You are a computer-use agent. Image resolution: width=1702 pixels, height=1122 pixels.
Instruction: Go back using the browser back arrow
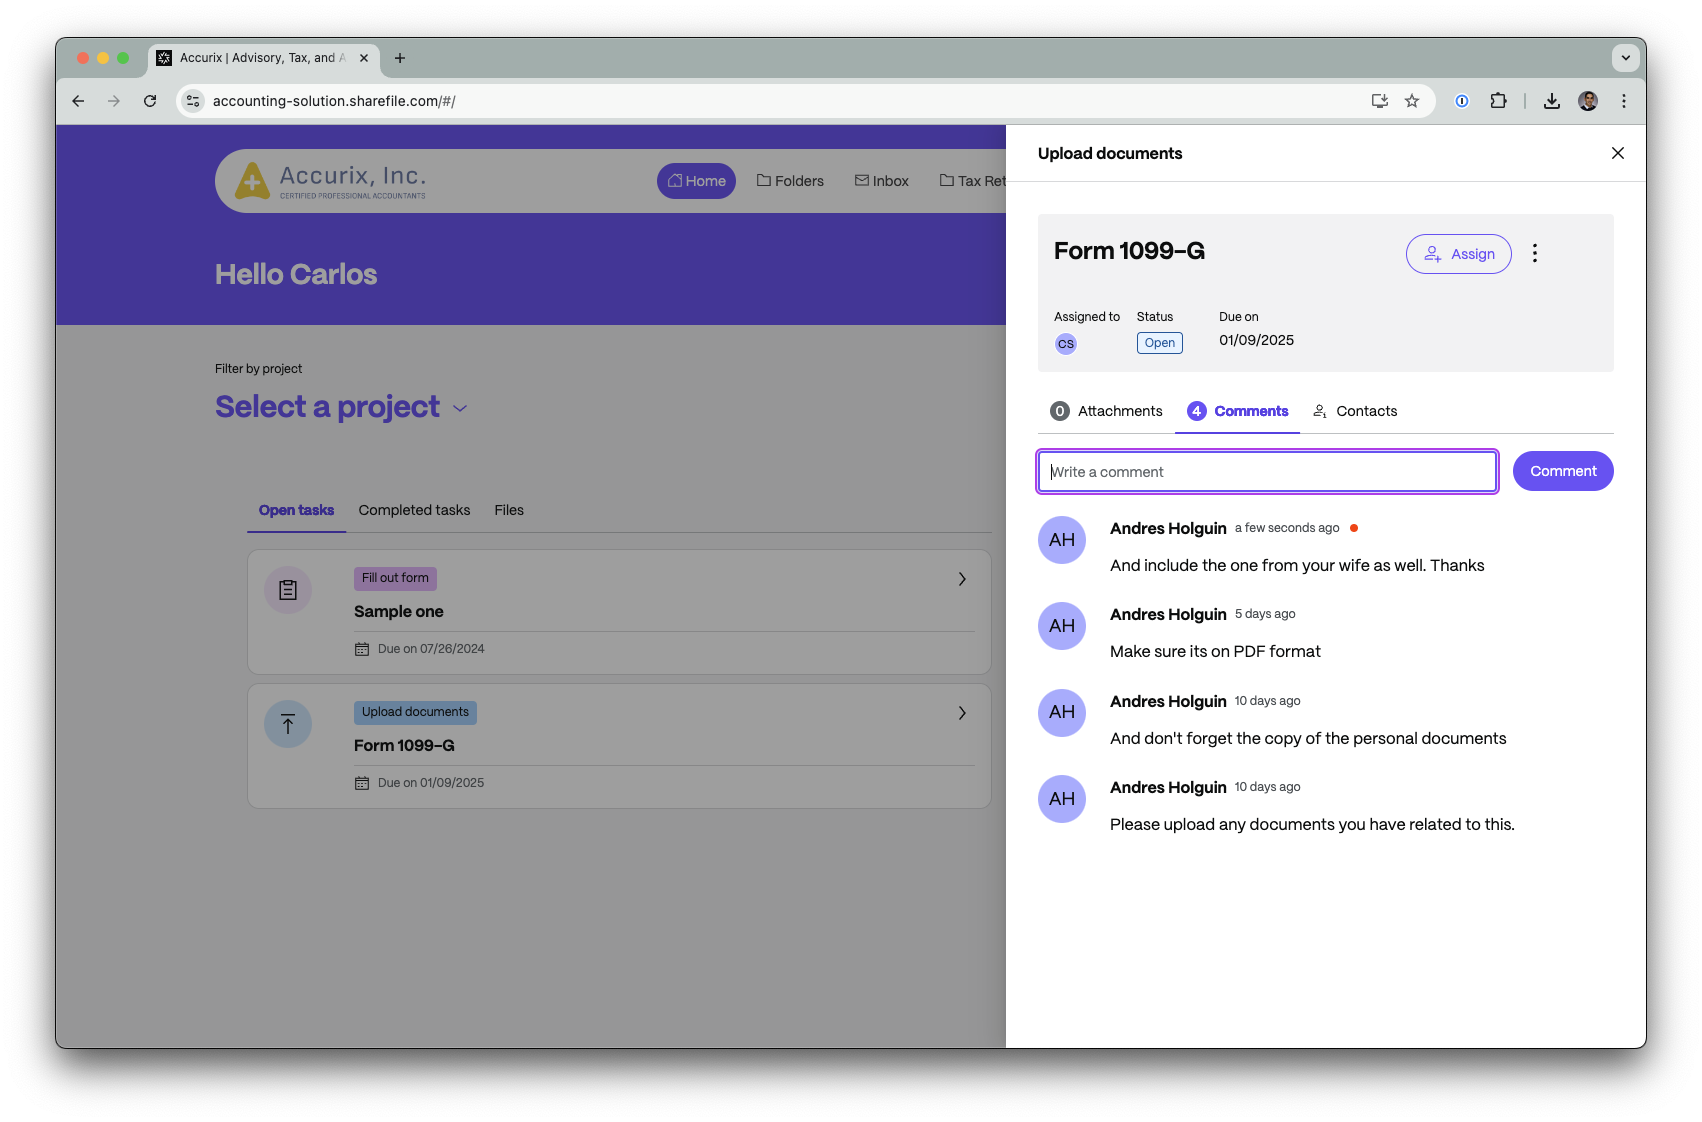[x=78, y=101]
